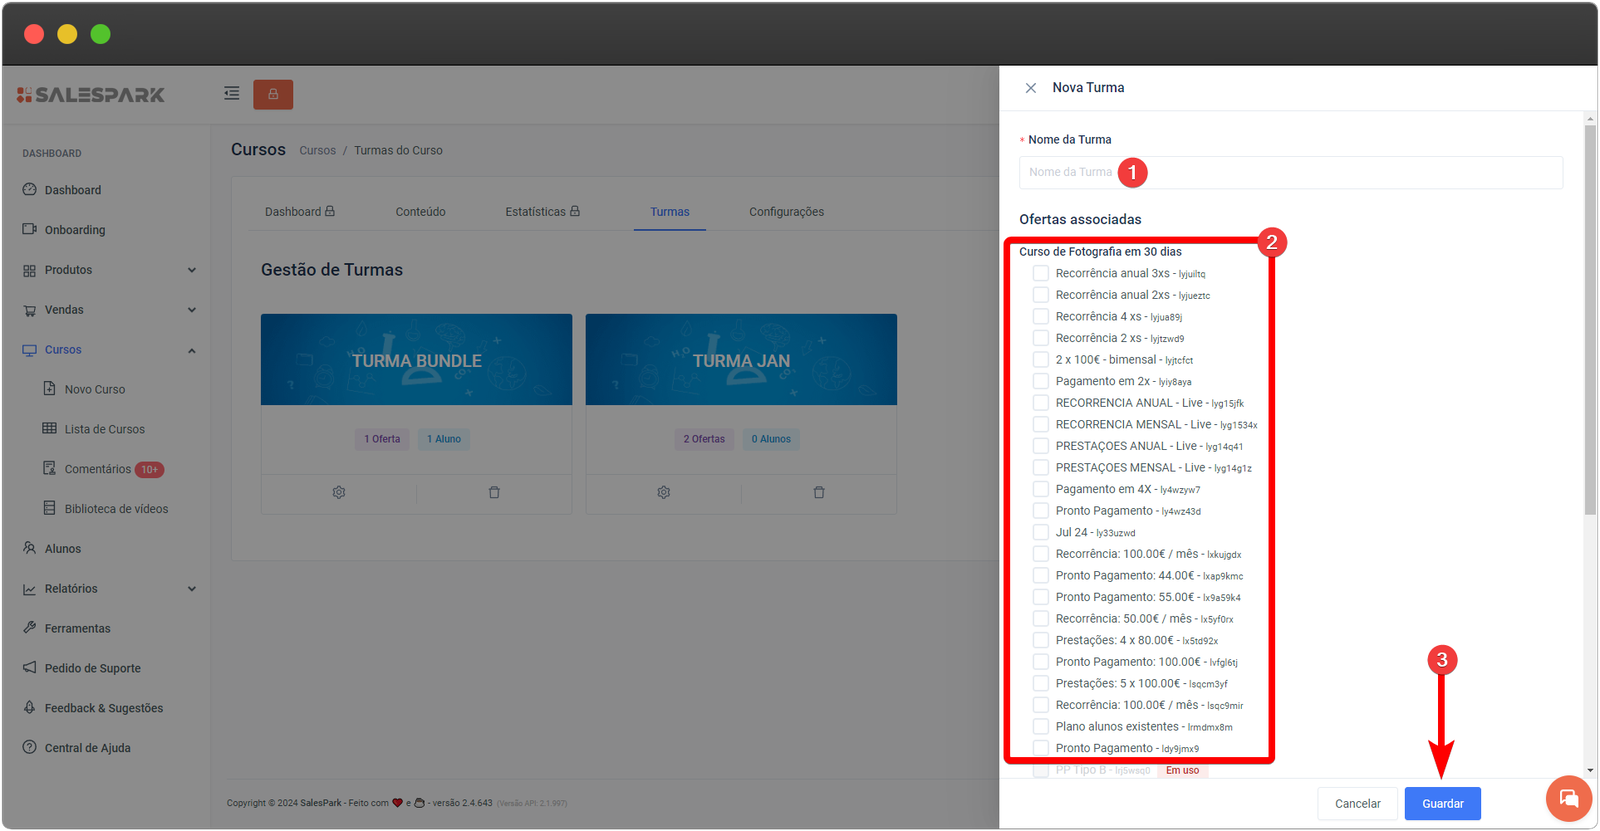The image size is (1600, 831).
Task: Click the red lock button in header
Action: click(x=273, y=94)
